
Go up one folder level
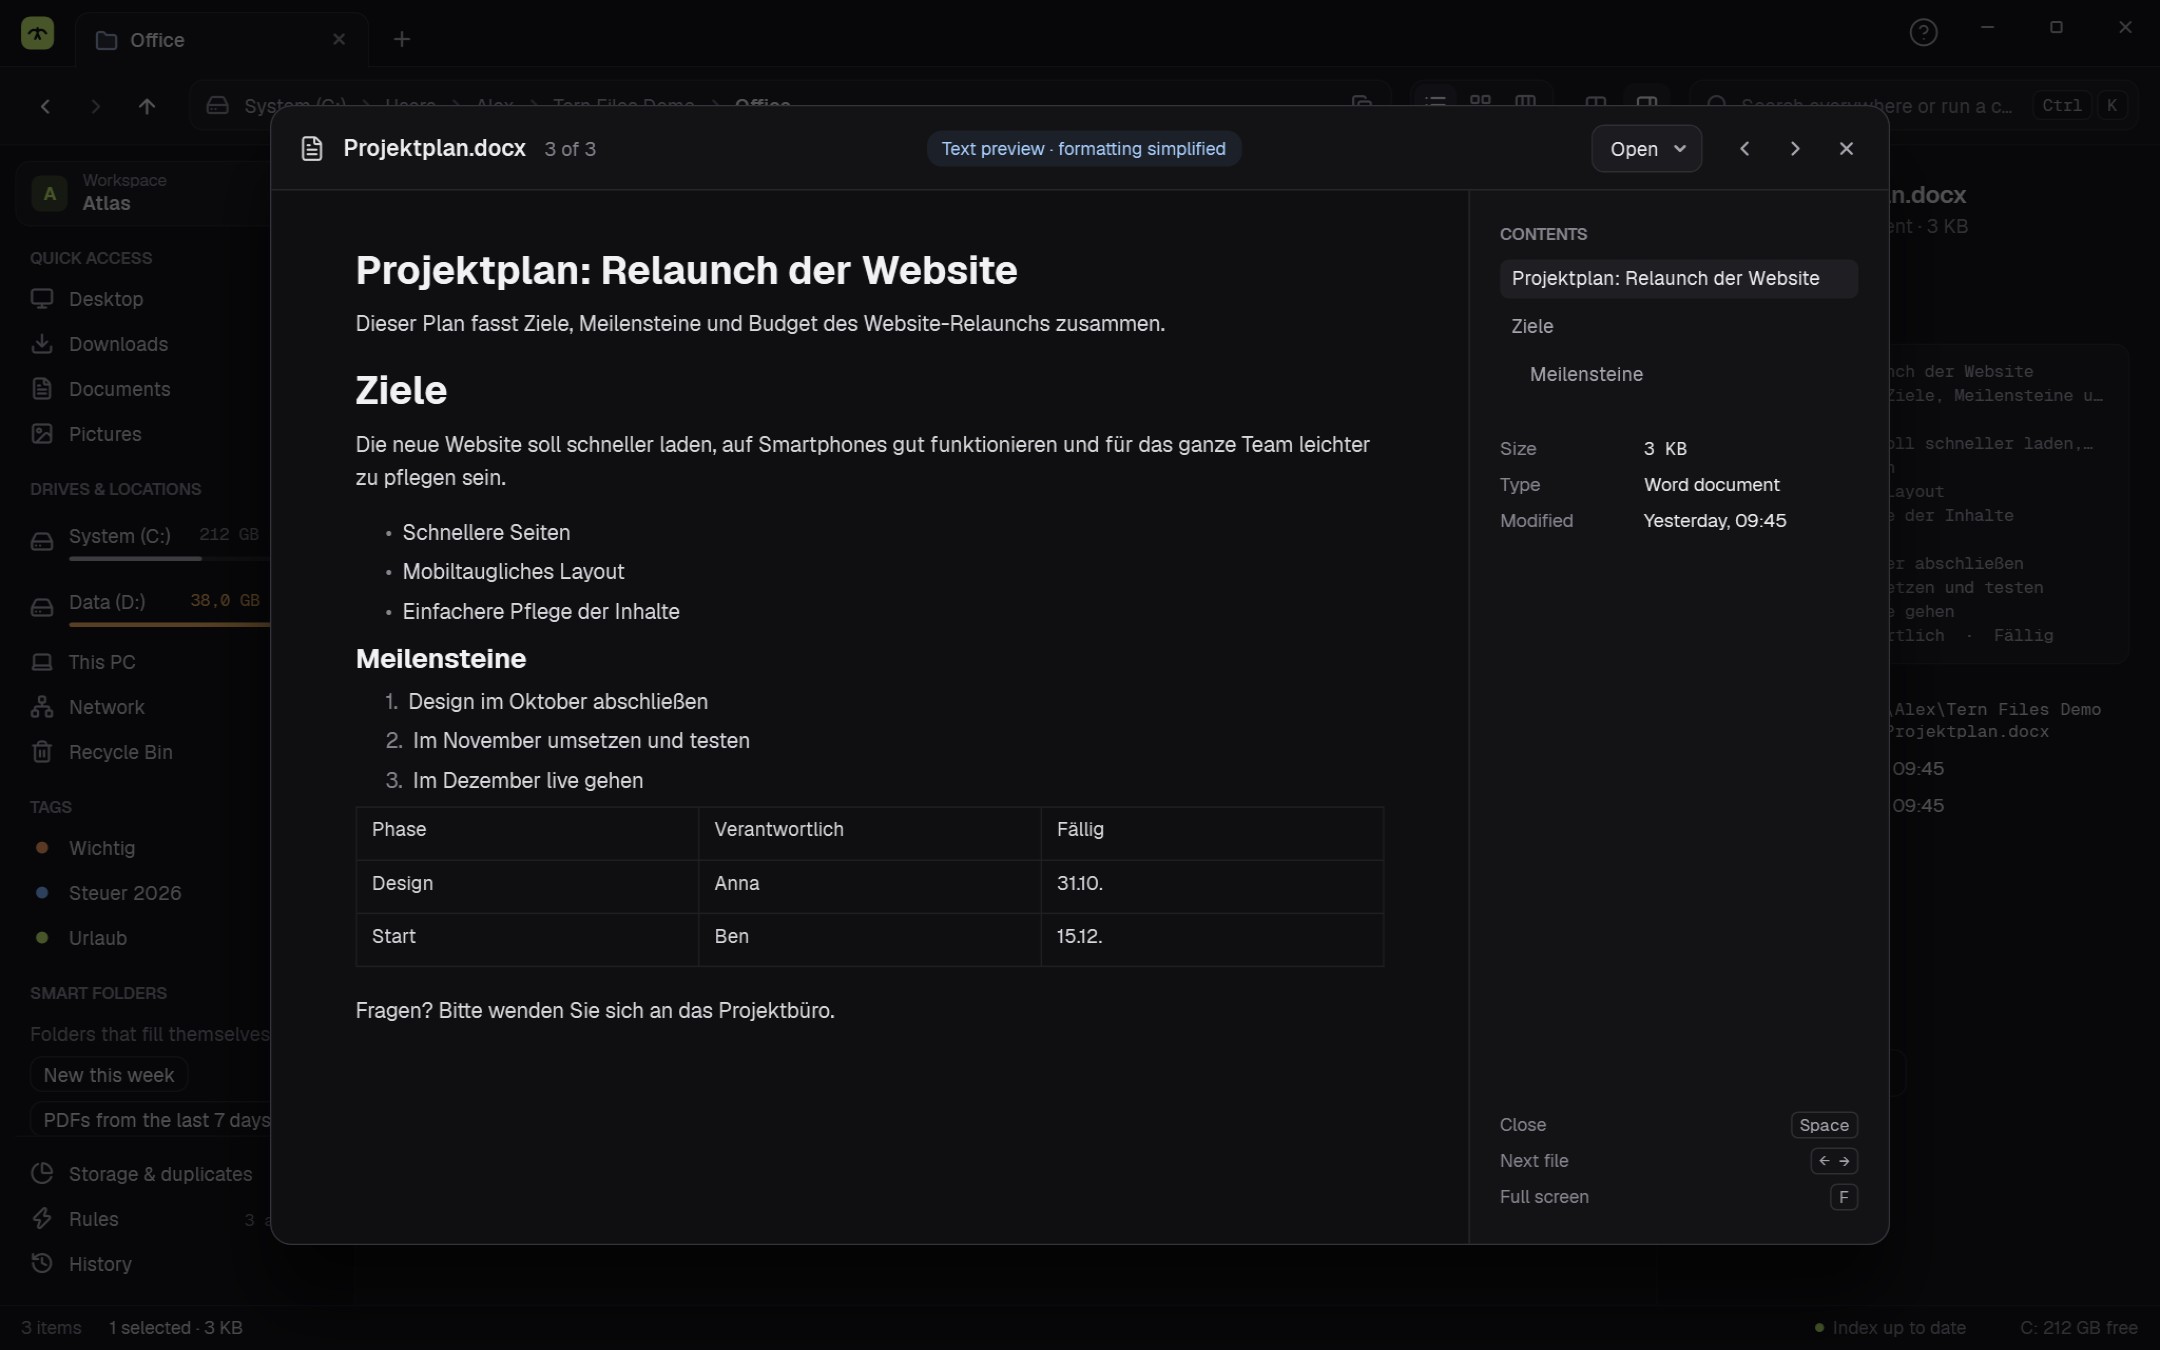(147, 106)
